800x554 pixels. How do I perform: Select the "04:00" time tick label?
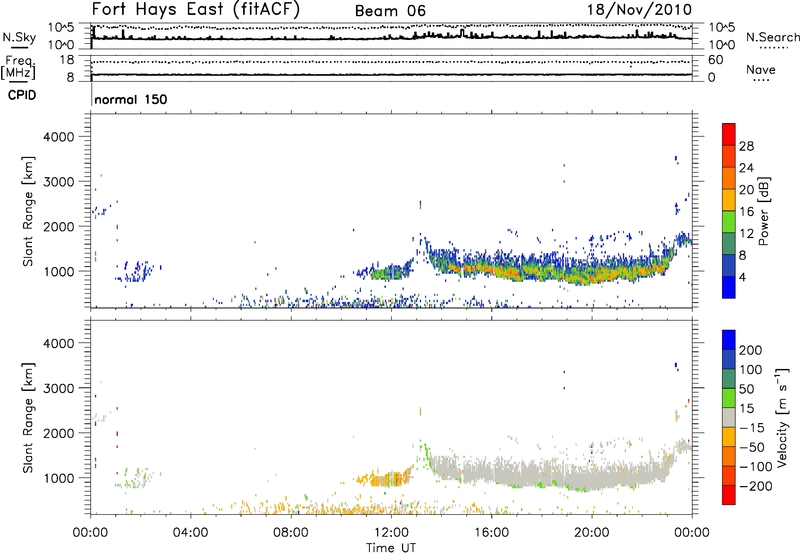[x=190, y=533]
